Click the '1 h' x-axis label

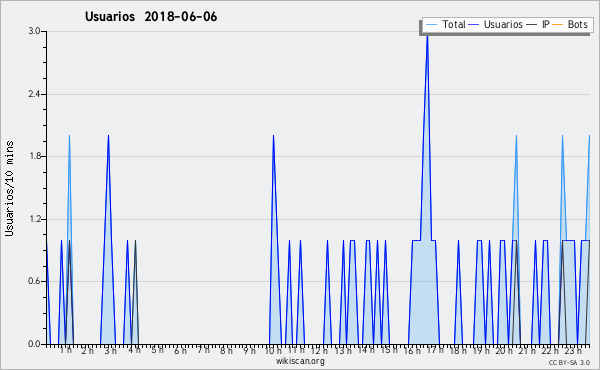pyautogui.click(x=65, y=350)
